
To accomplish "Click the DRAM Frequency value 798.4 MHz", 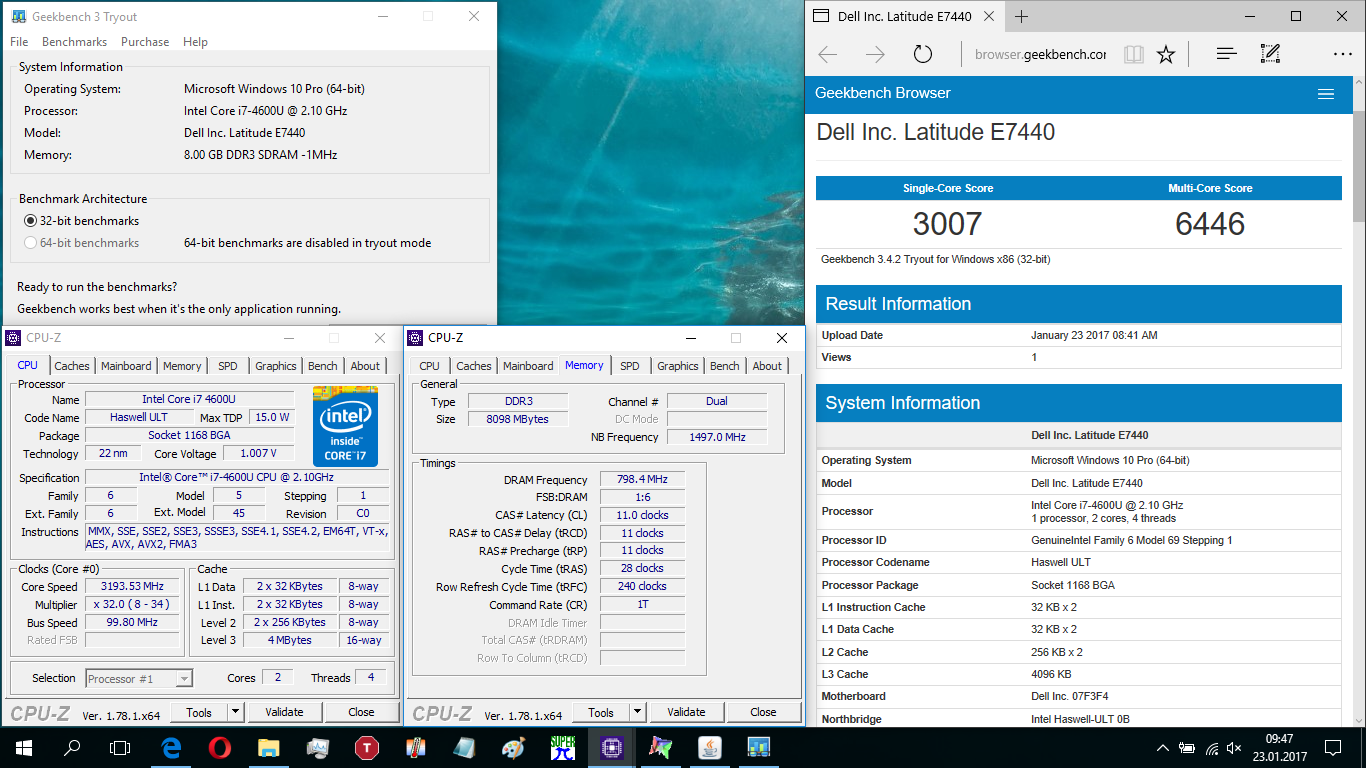I will (x=642, y=480).
